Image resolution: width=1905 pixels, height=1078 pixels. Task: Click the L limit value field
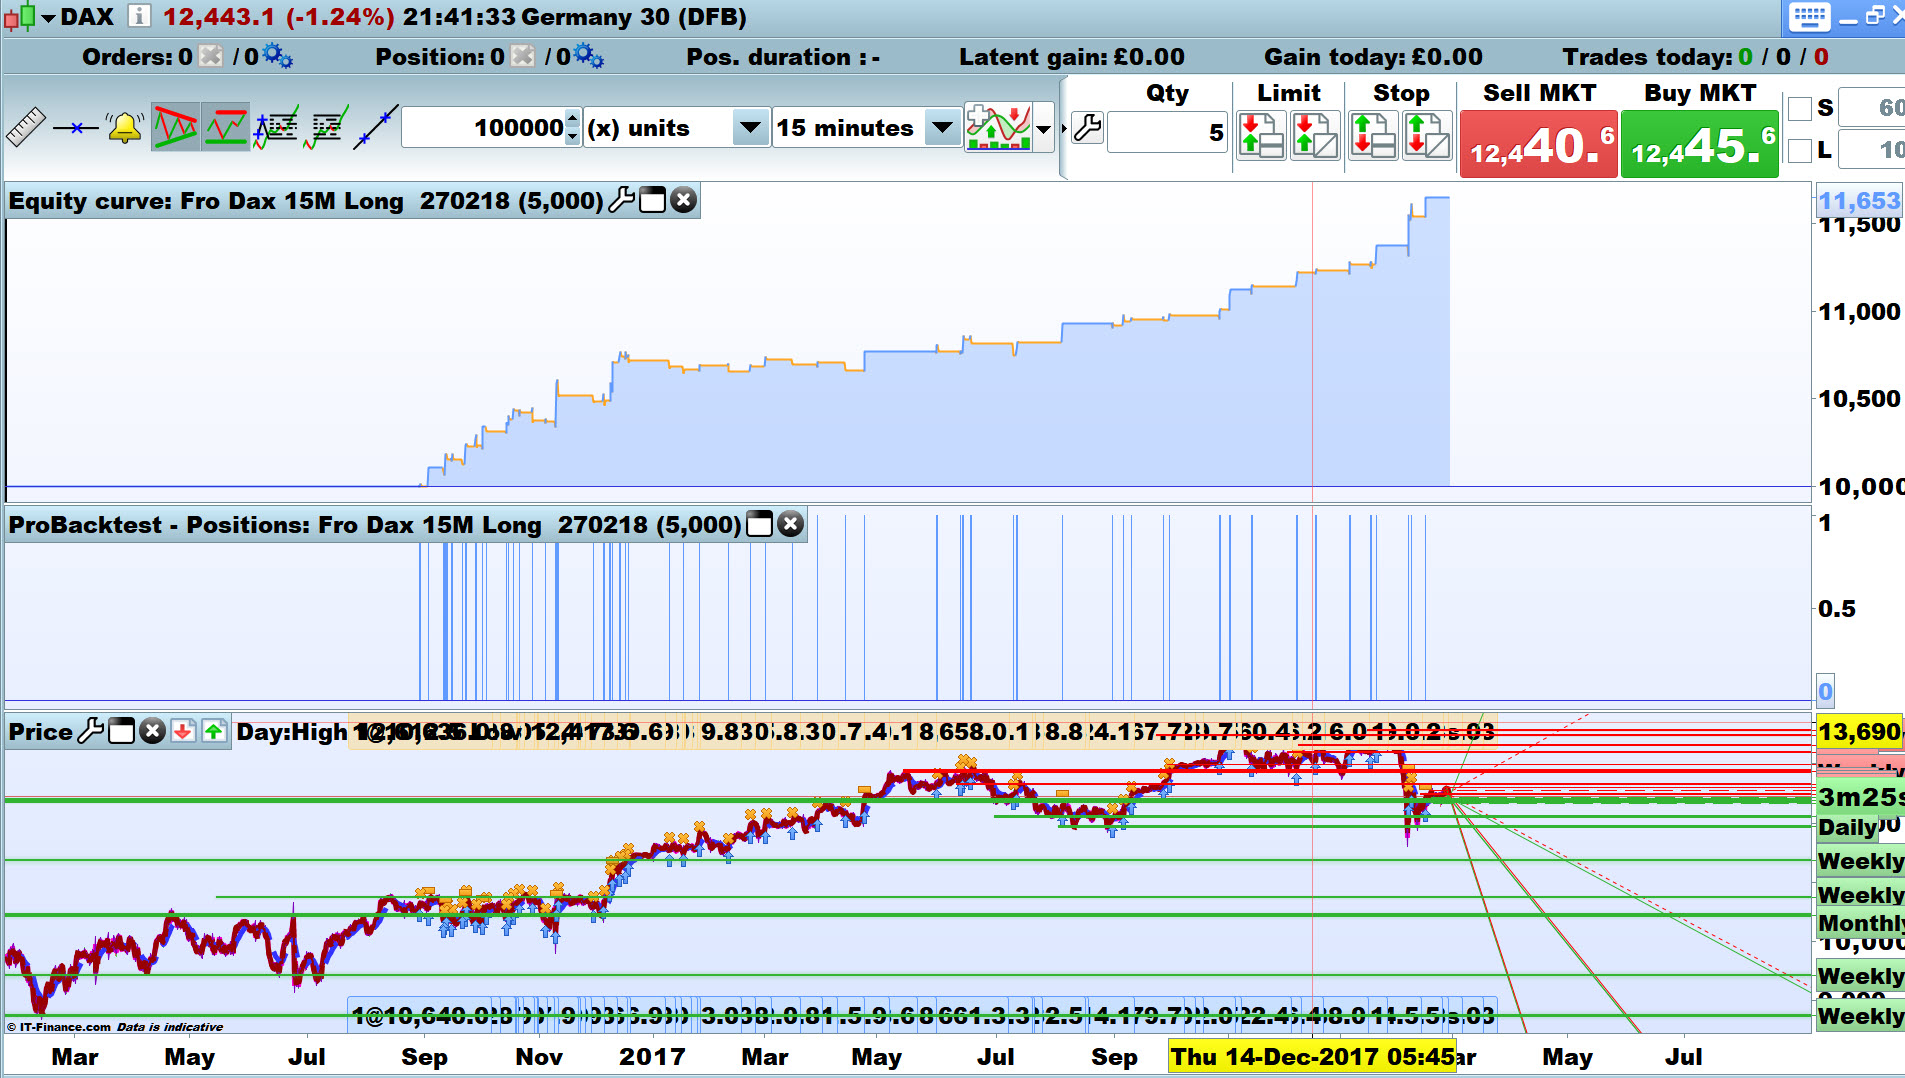[x=1872, y=150]
